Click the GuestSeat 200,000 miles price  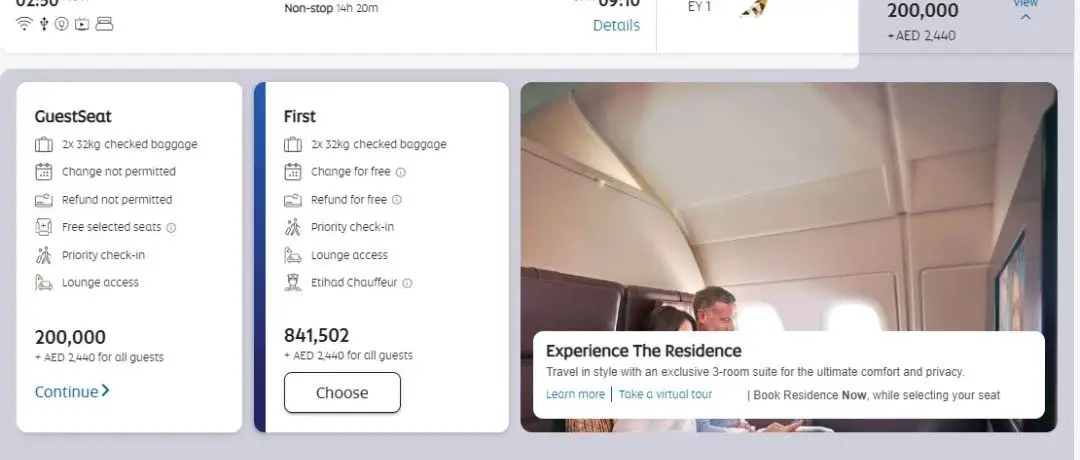pyautogui.click(x=70, y=337)
